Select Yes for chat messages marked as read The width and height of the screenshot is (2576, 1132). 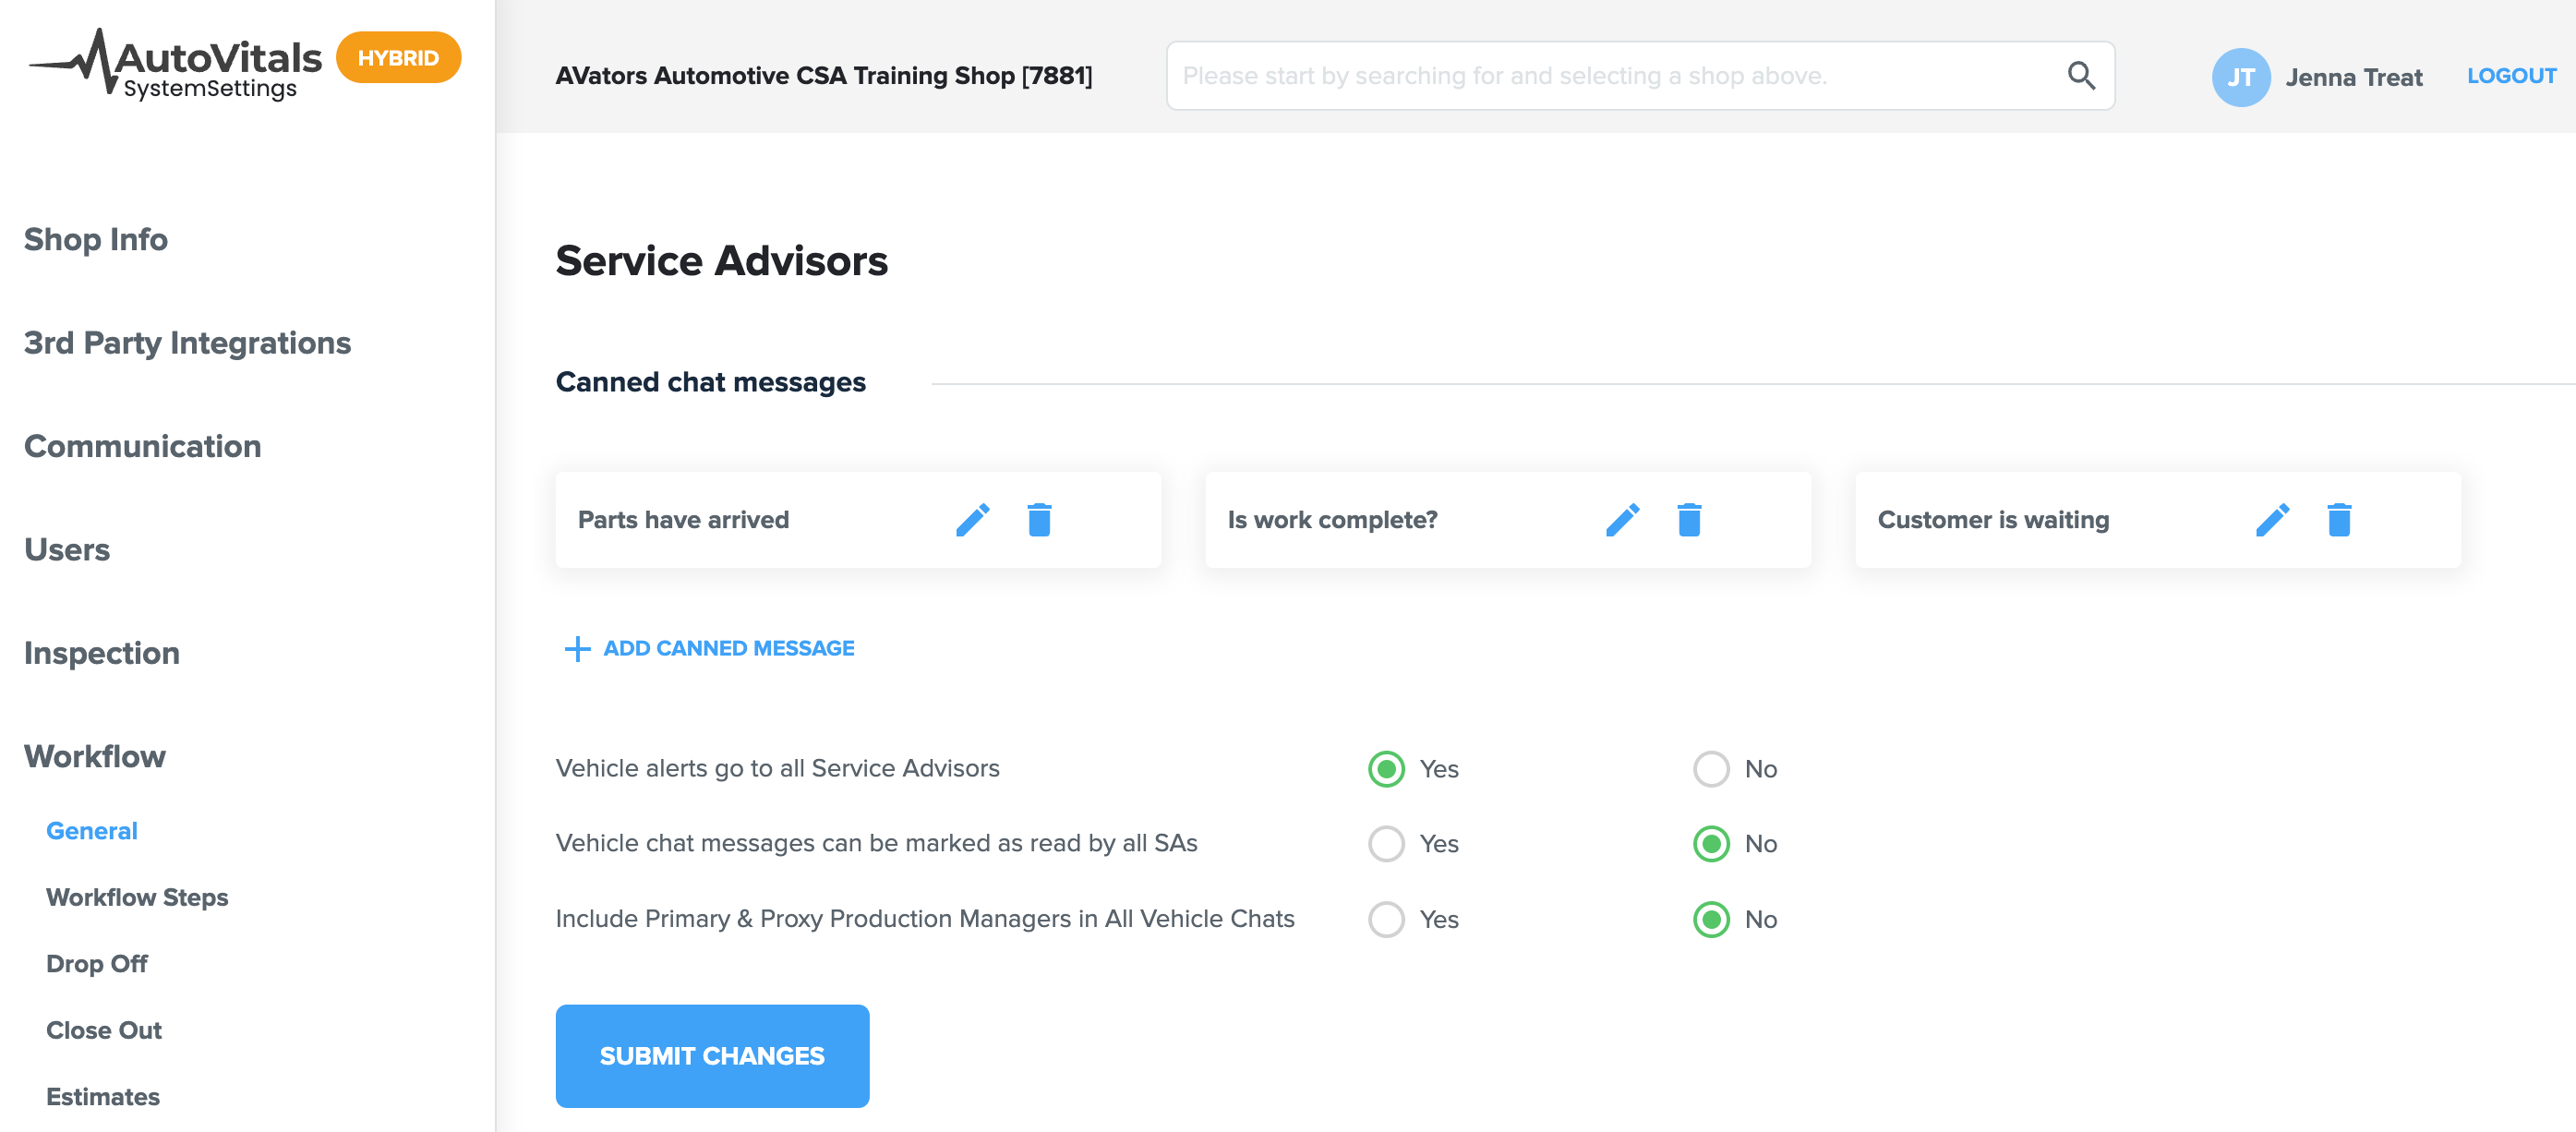pyautogui.click(x=1386, y=844)
